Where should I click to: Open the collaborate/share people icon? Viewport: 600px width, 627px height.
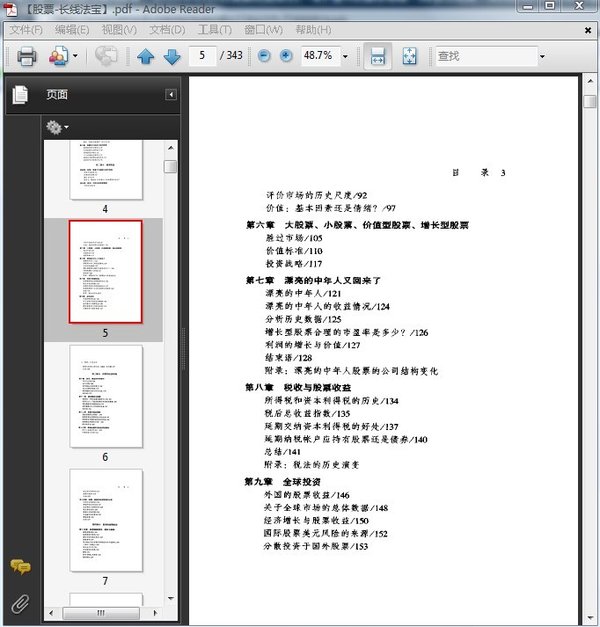(x=59, y=56)
